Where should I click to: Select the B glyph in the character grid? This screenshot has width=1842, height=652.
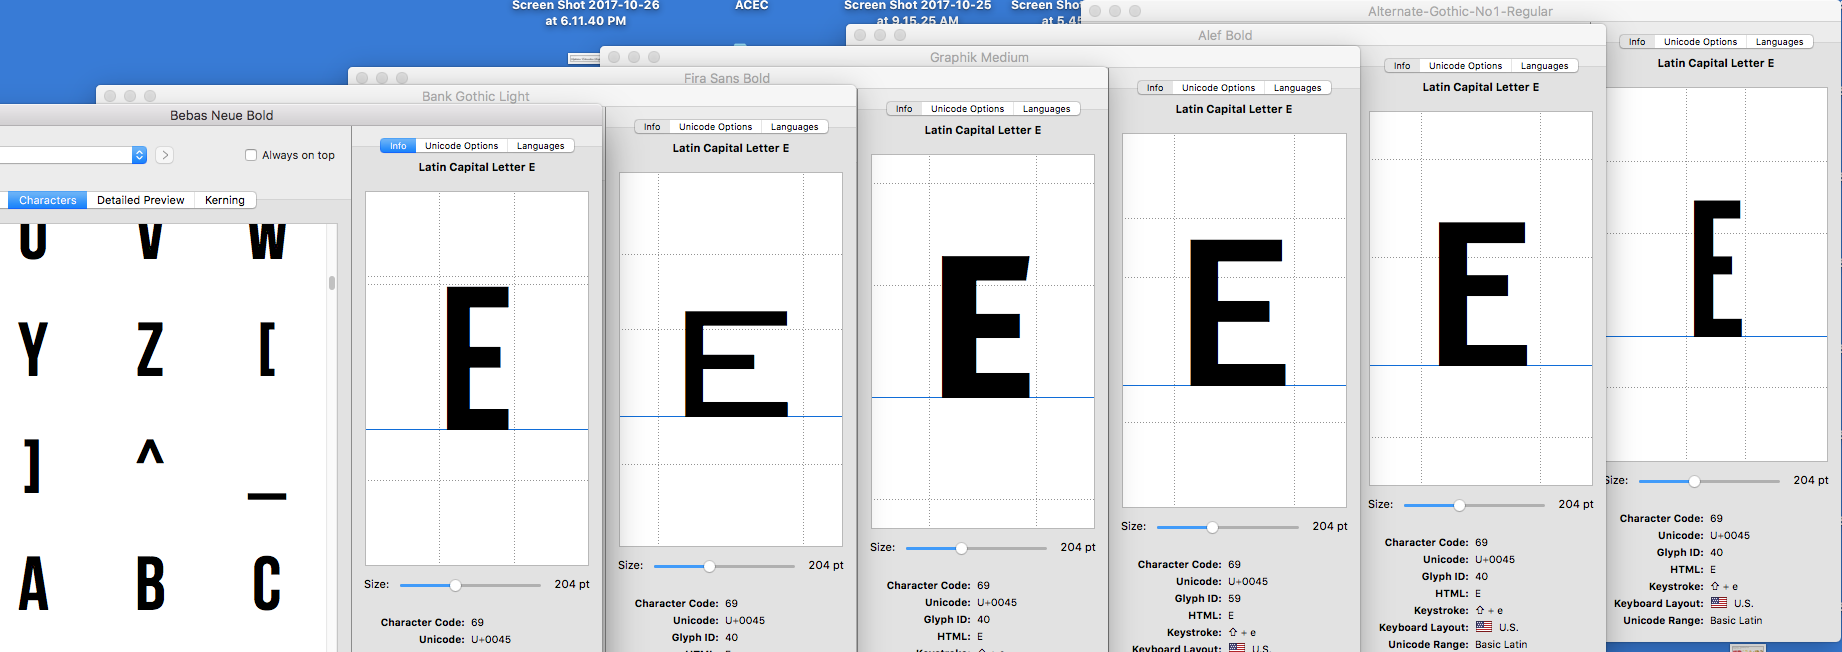coord(150,583)
